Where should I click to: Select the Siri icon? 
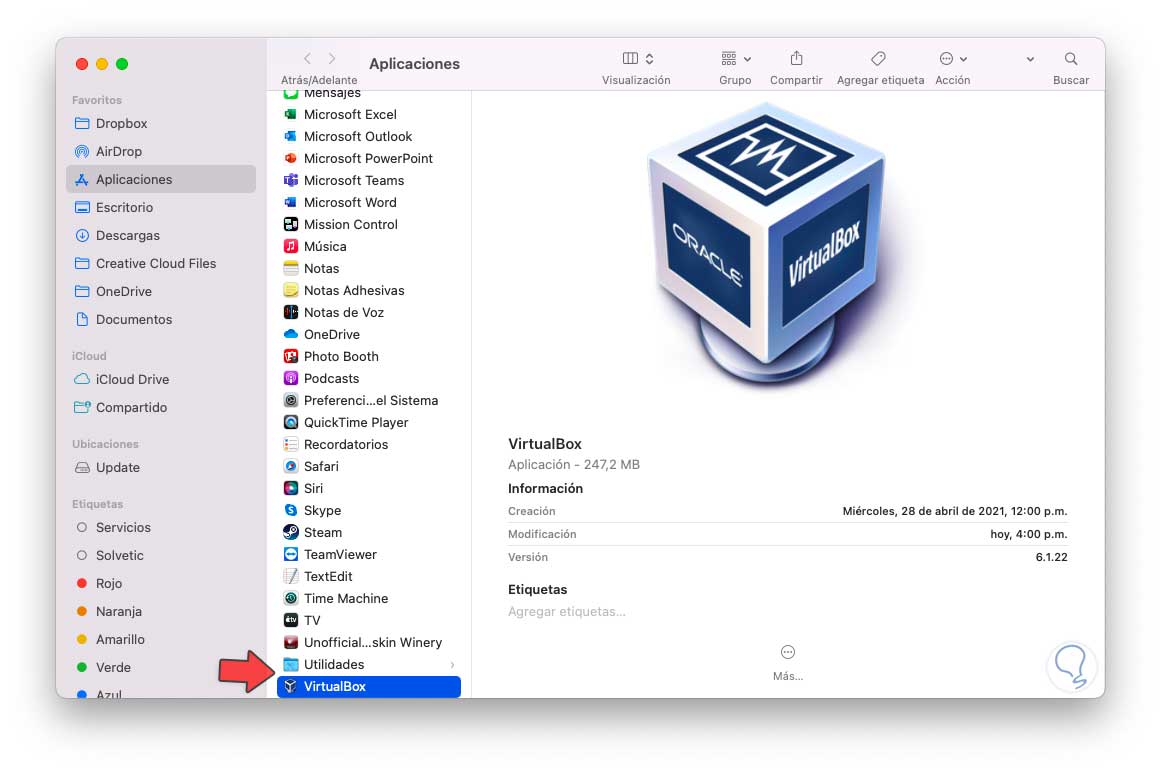pyautogui.click(x=291, y=489)
